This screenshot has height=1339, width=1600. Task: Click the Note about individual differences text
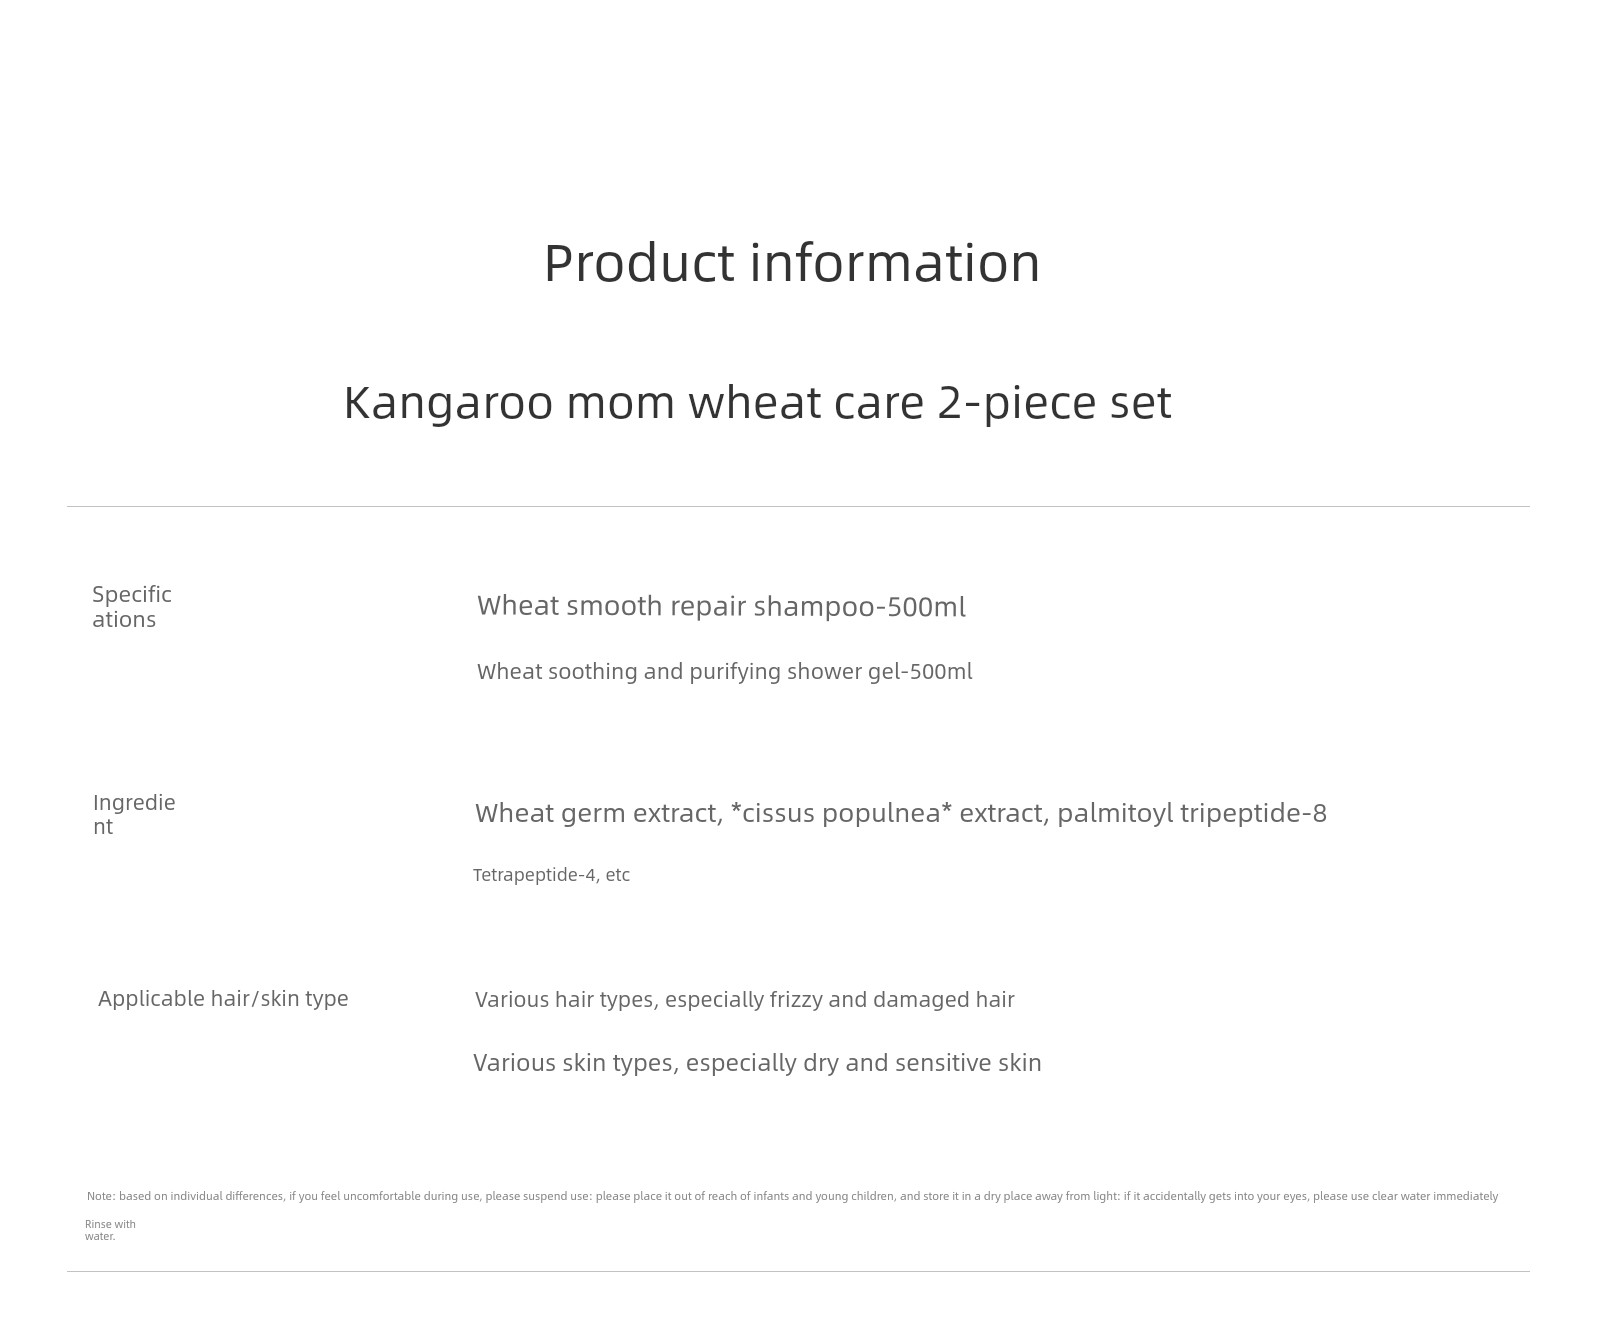pos(792,1196)
